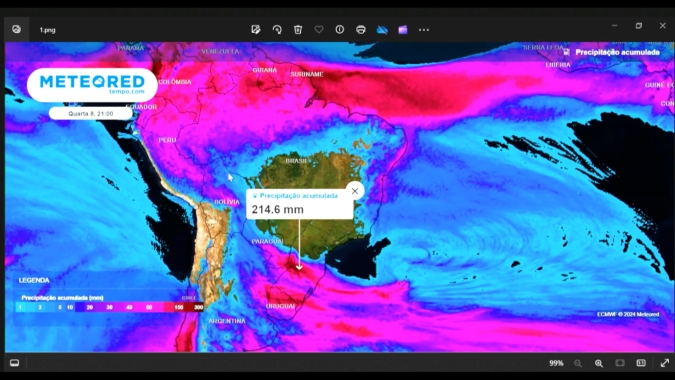This screenshot has width=675, height=380.
Task: Click the Fit to window icon
Action: pos(620,363)
